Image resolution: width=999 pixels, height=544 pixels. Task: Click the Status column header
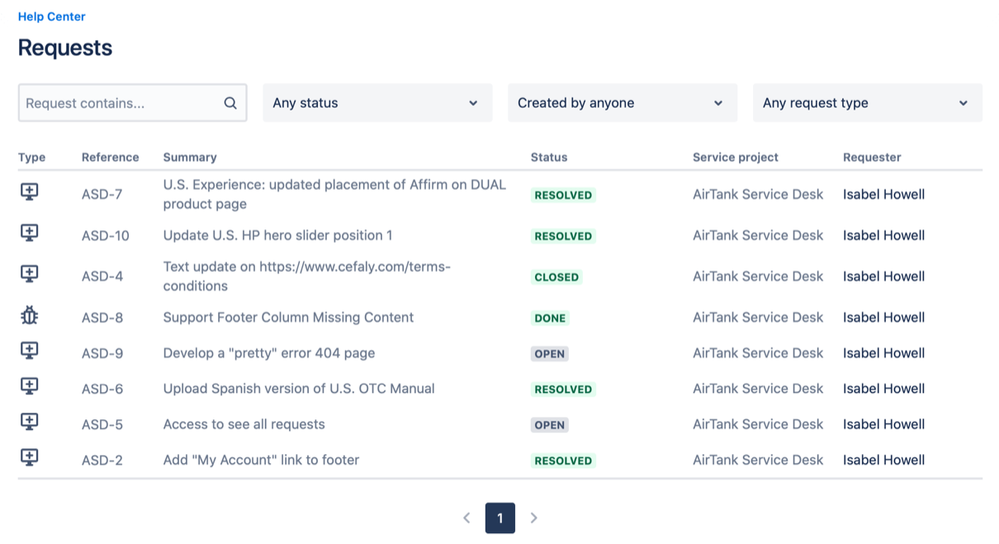(549, 157)
